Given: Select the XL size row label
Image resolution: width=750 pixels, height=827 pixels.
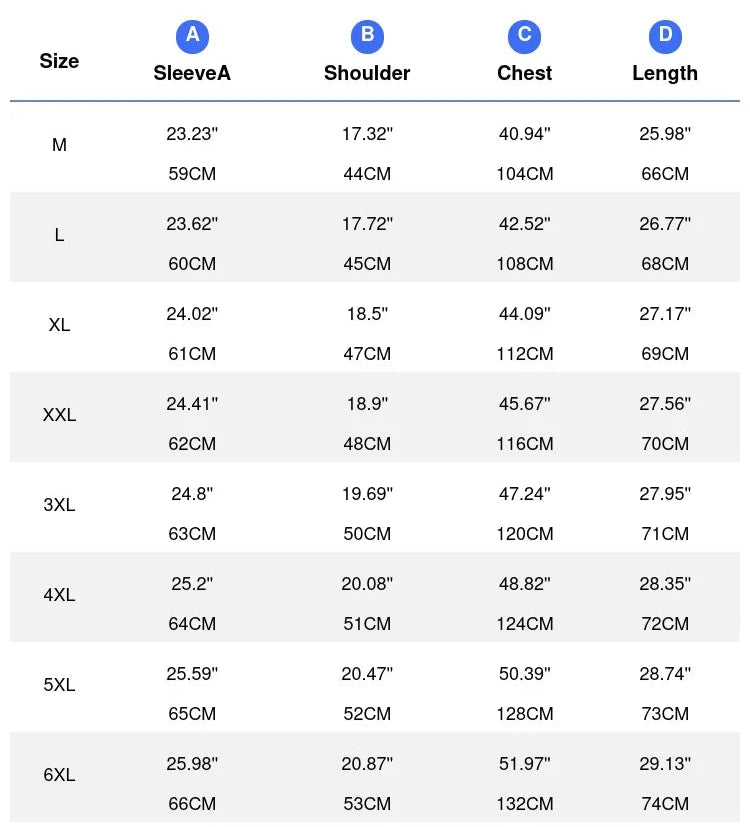Looking at the screenshot, I should tap(59, 325).
